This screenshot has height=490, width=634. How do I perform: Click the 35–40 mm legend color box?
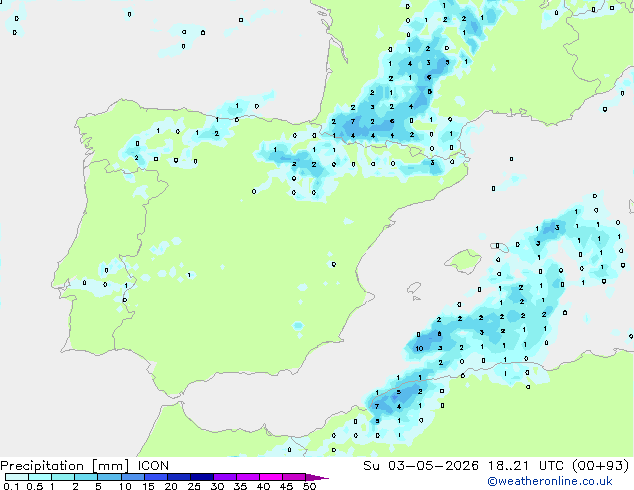[248, 477]
